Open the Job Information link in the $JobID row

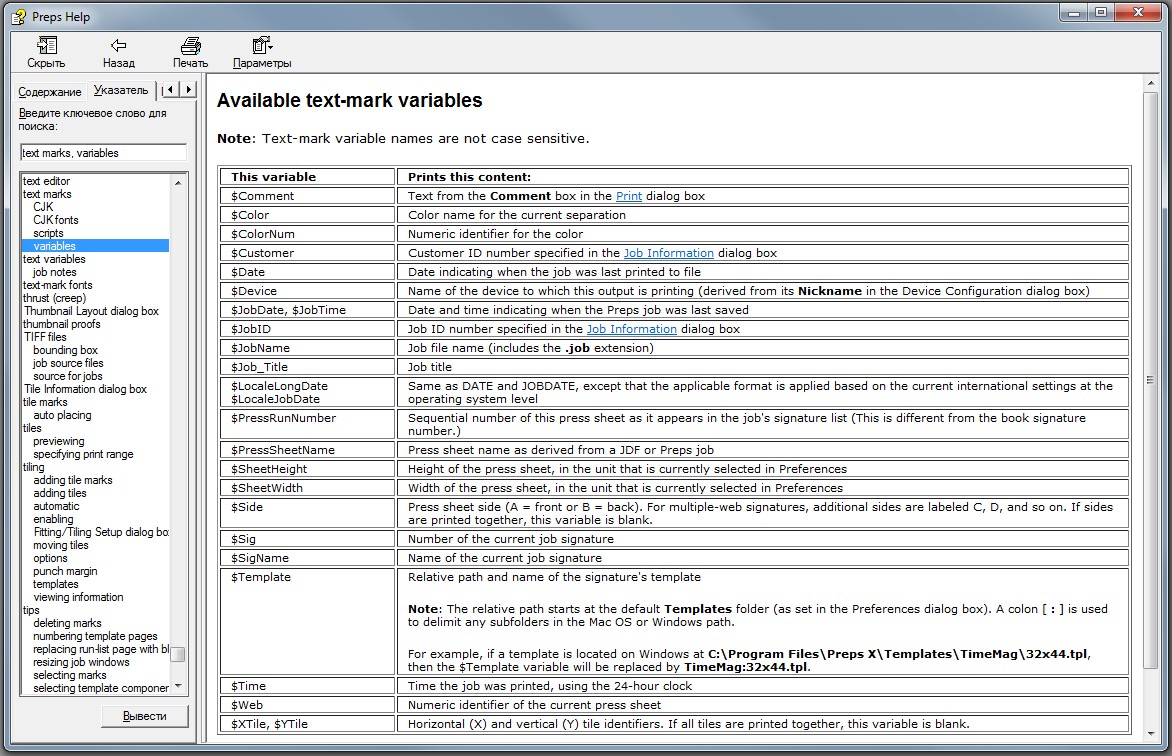coord(632,329)
